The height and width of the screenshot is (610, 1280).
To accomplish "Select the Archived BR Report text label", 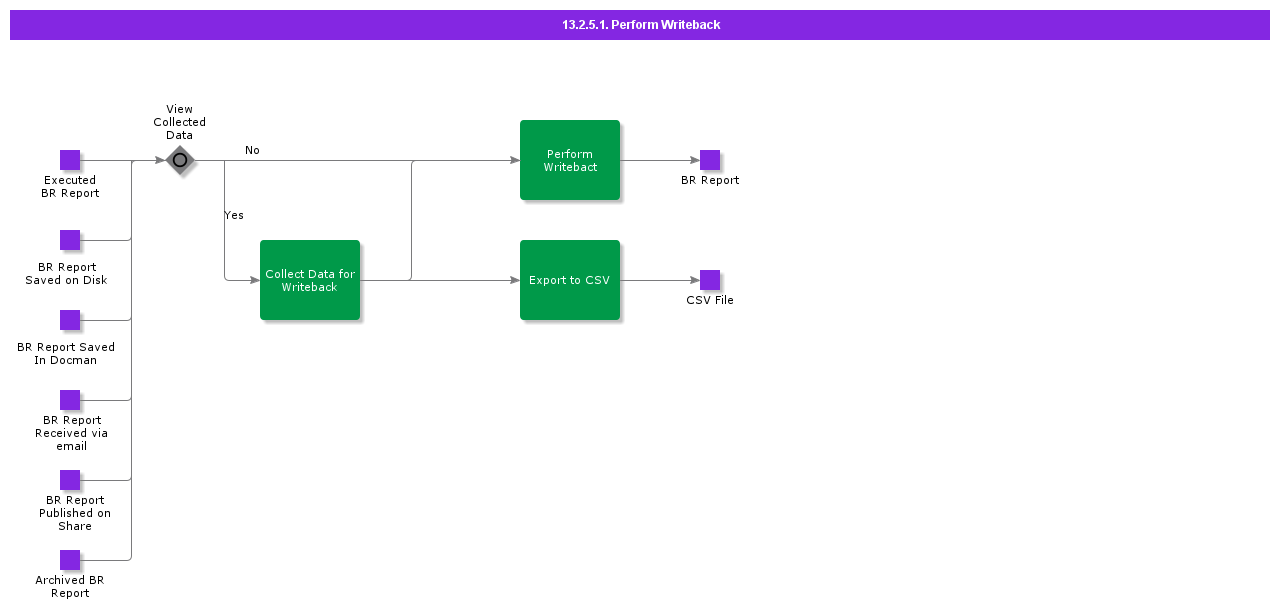I will [x=70, y=587].
